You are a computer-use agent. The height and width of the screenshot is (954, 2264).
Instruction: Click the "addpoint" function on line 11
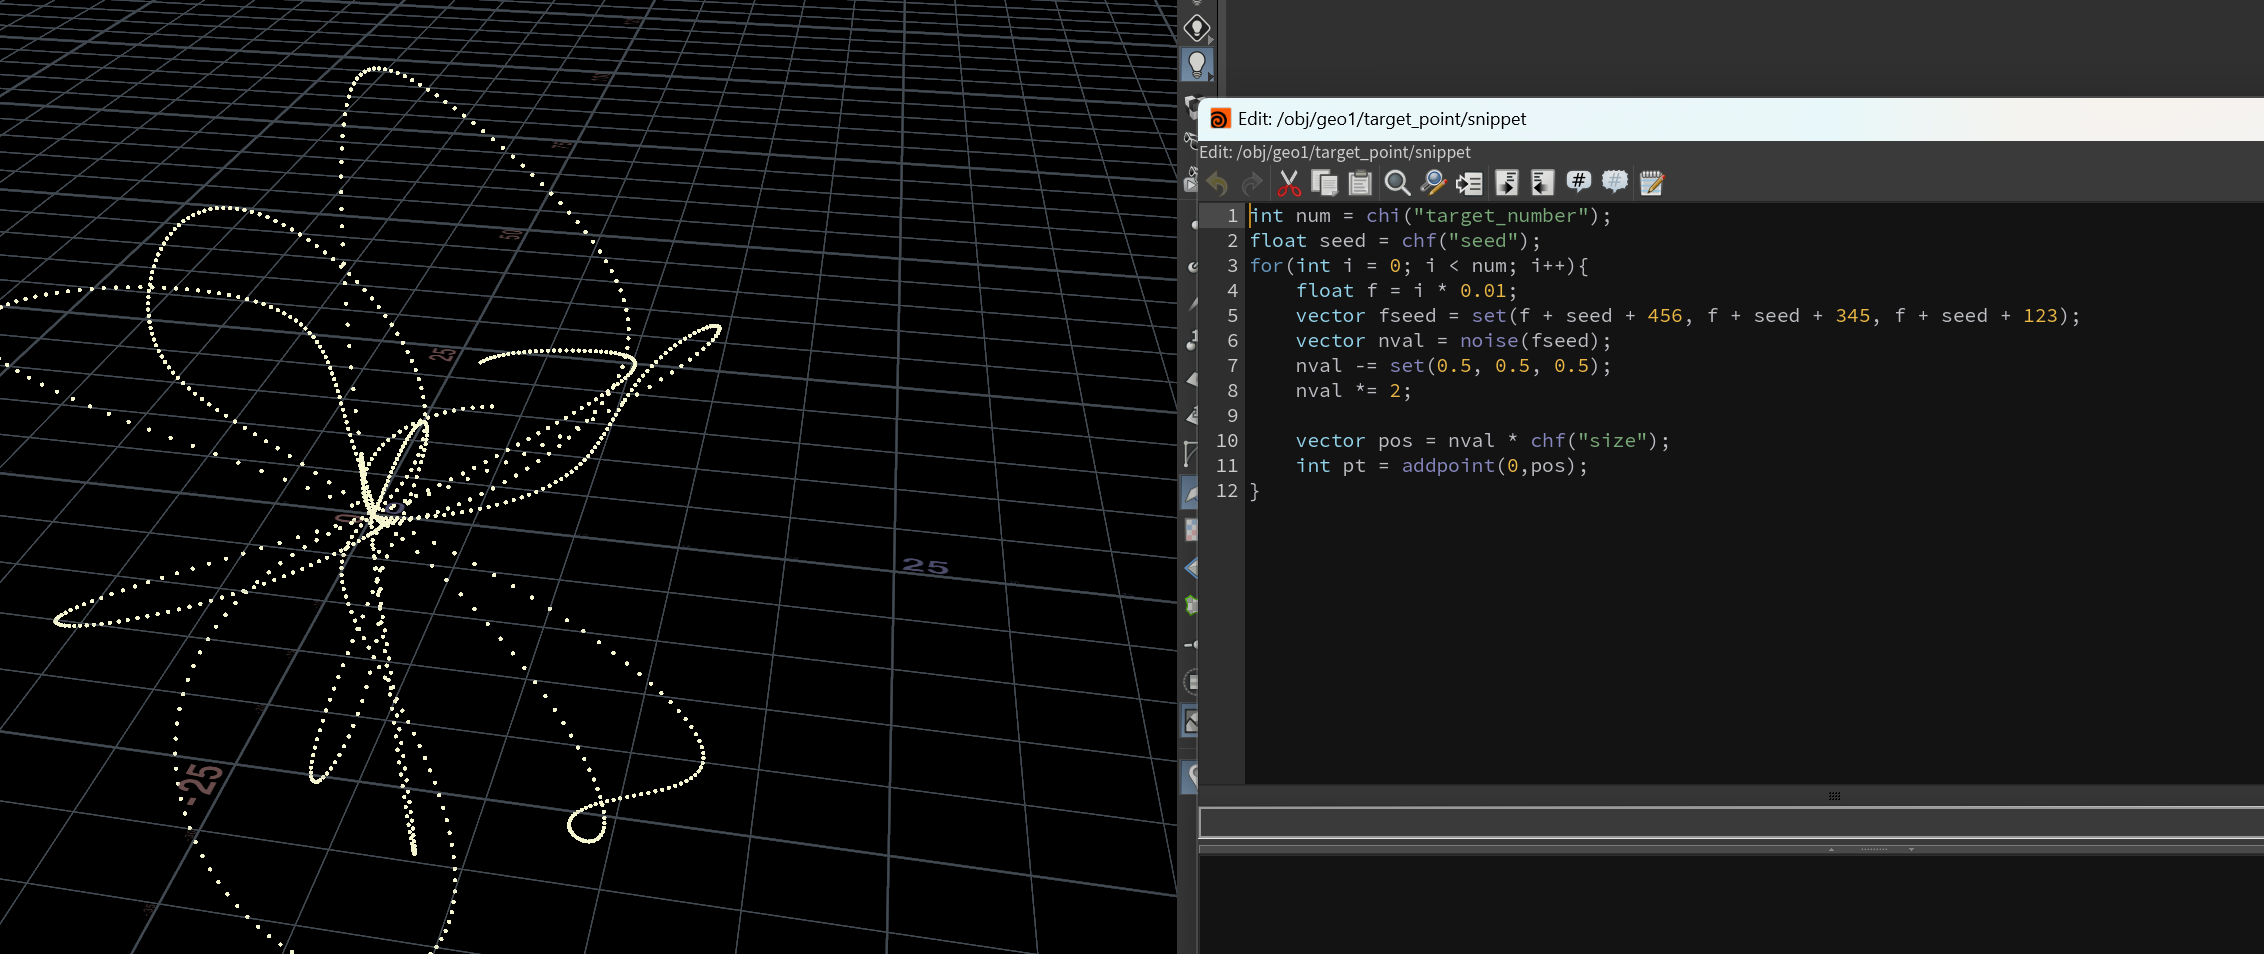[x=1448, y=466]
